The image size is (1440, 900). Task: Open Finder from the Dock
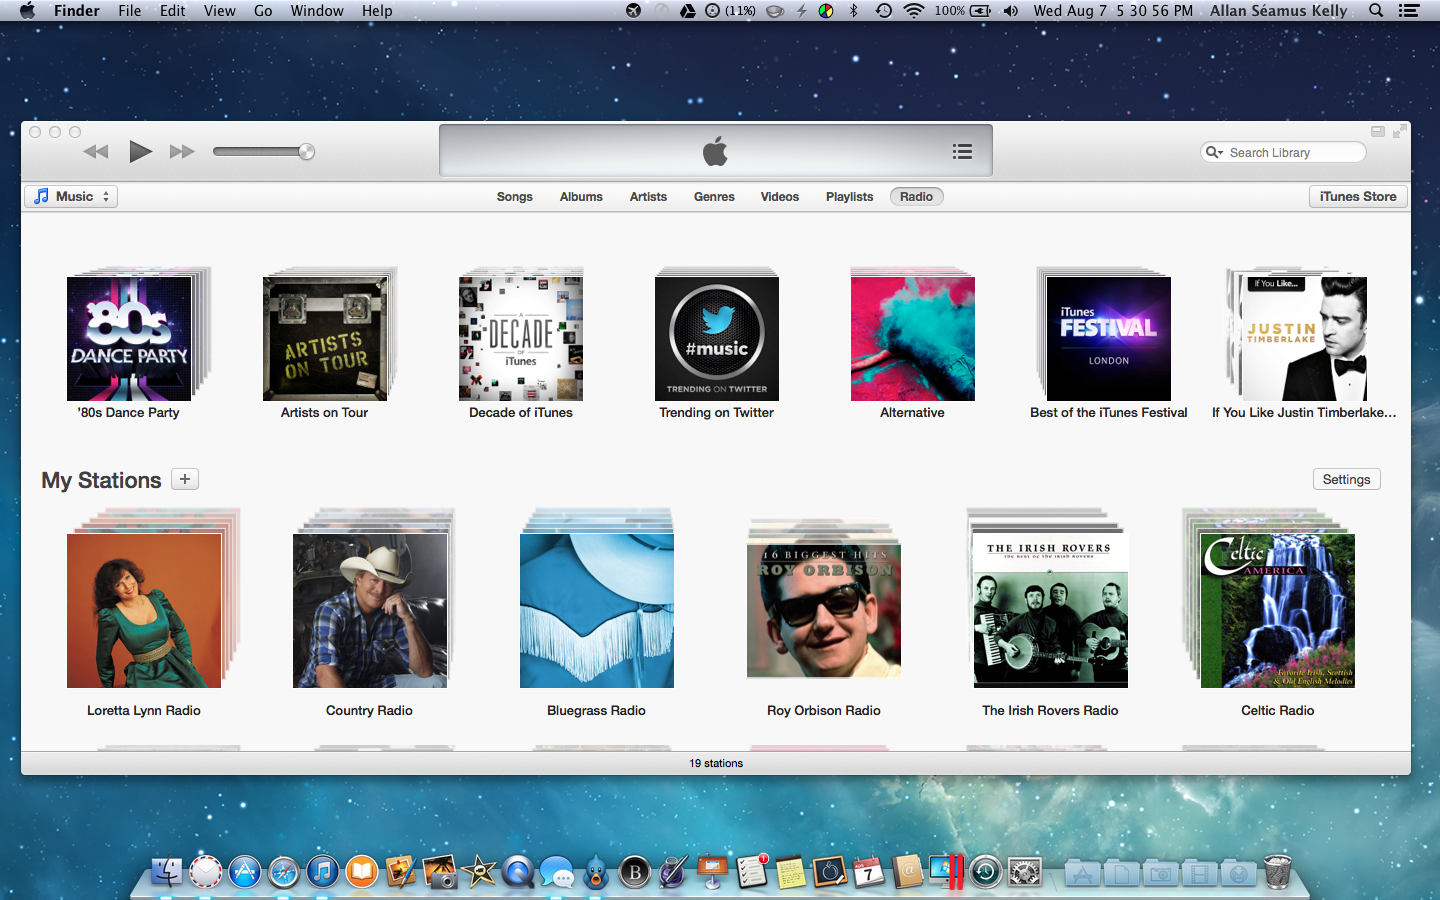click(x=167, y=872)
